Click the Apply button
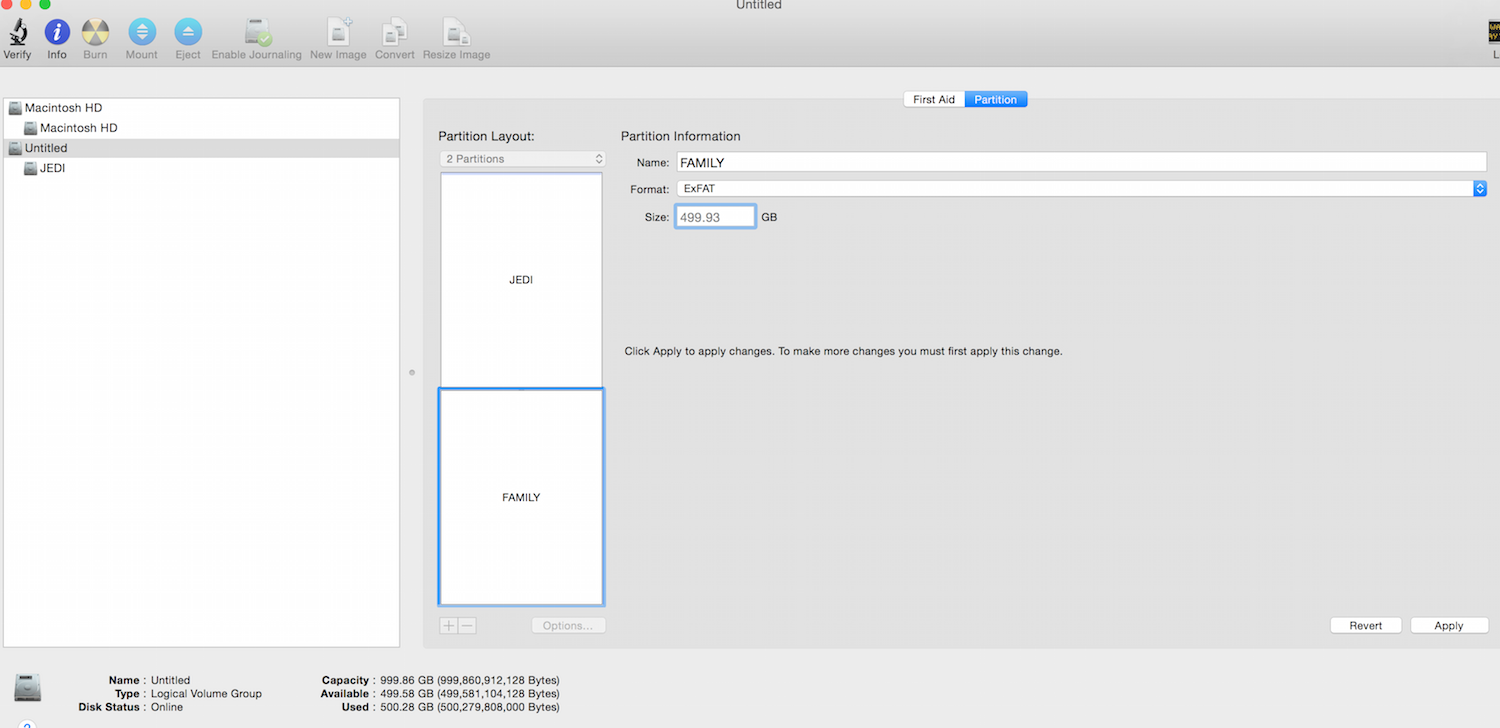The height and width of the screenshot is (728, 1500). 1449,626
